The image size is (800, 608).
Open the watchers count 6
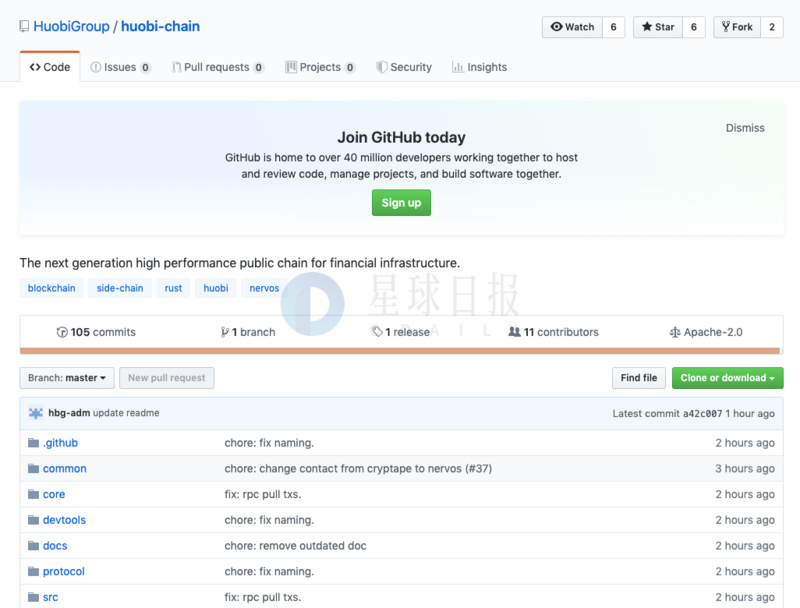pos(613,27)
